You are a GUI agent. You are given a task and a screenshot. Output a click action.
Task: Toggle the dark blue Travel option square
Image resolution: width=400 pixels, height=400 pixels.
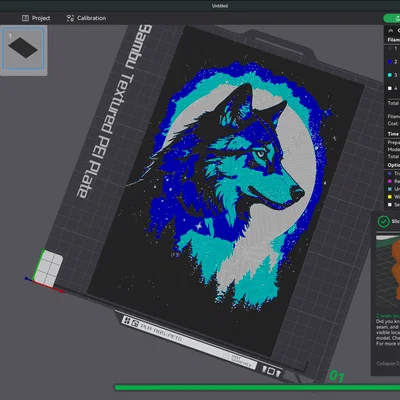point(389,174)
